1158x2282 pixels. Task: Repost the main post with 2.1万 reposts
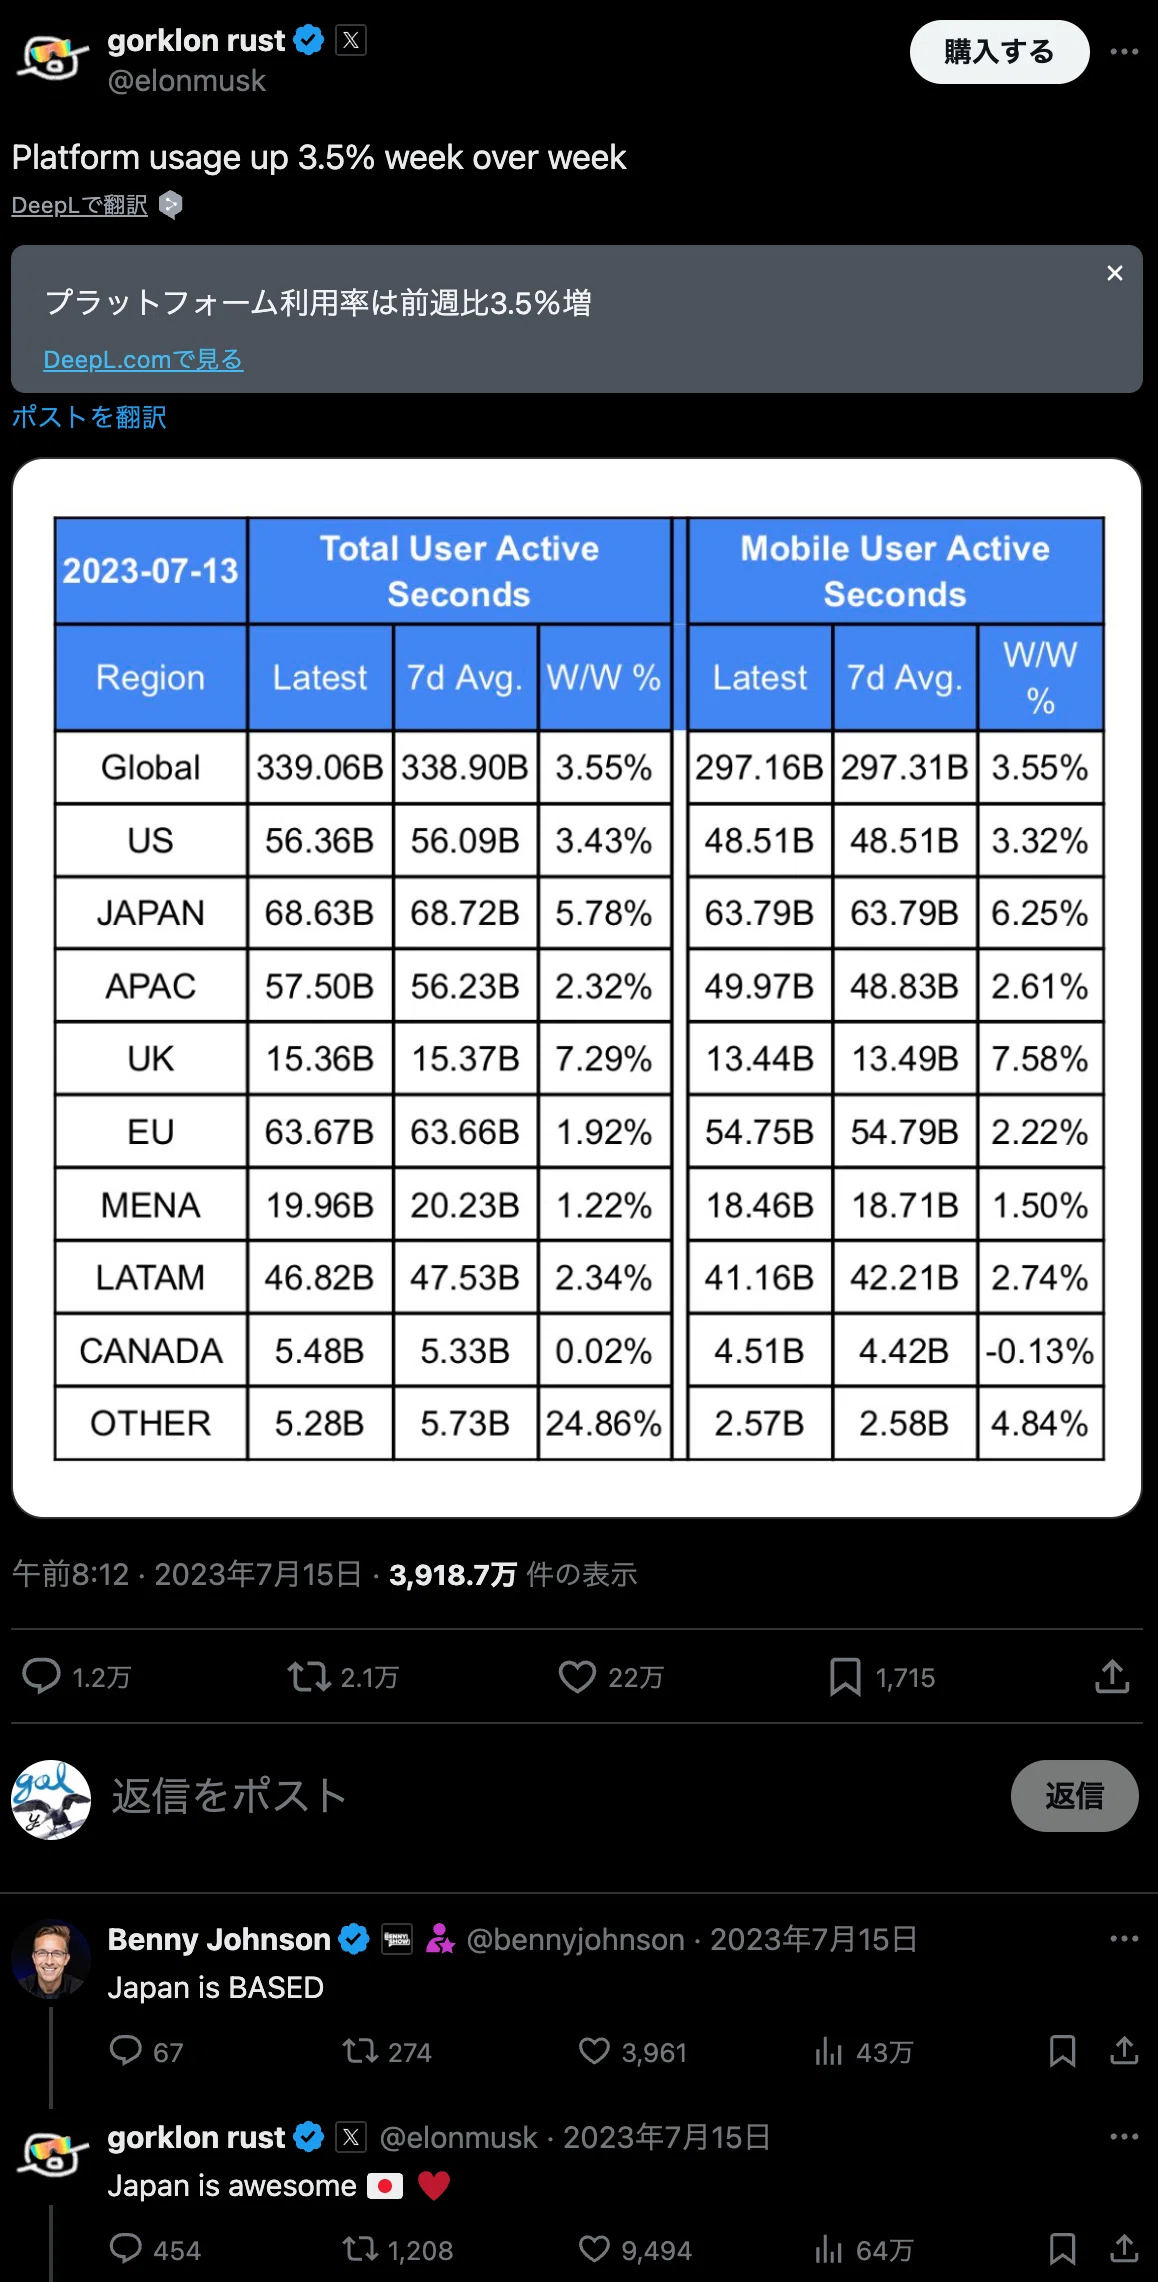tap(309, 1676)
